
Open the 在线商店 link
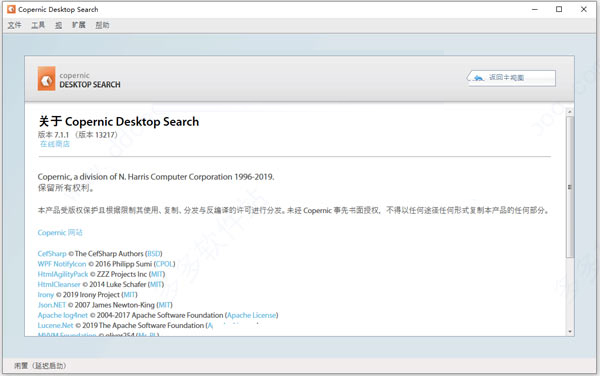click(x=55, y=144)
